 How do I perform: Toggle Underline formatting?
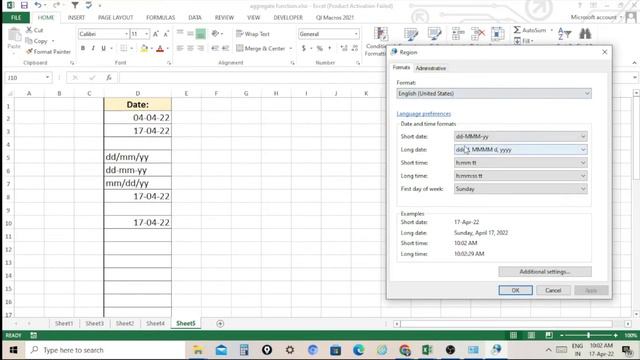point(103,48)
